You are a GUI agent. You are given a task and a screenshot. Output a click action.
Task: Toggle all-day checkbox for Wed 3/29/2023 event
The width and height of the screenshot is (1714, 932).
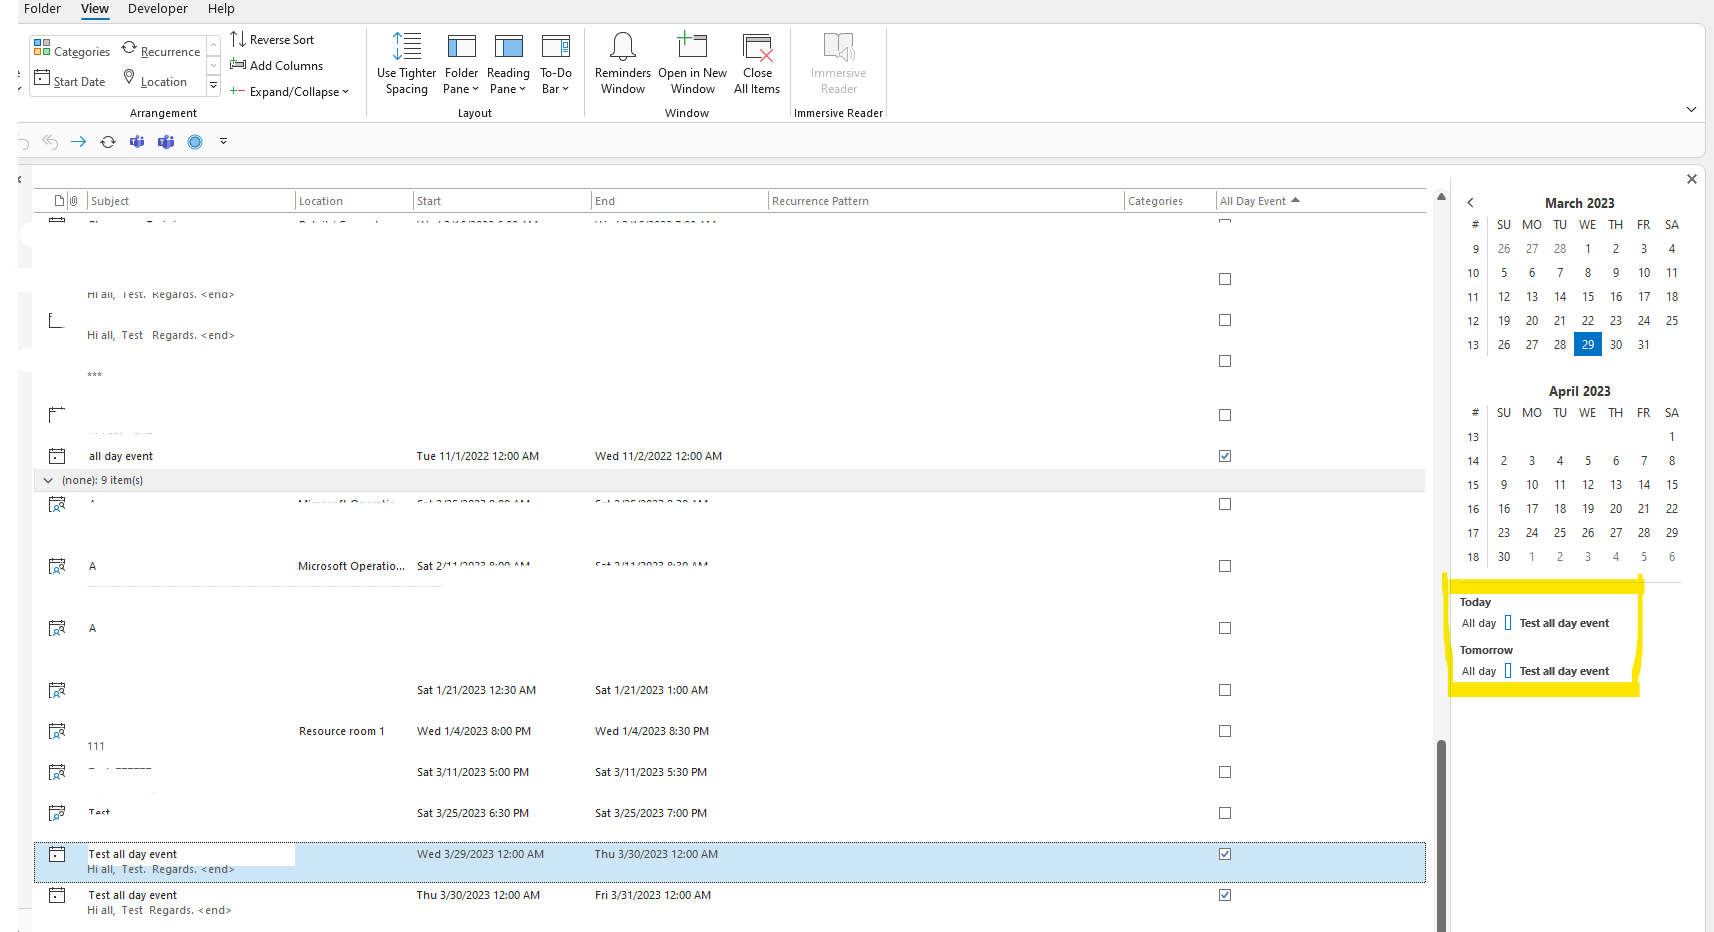pos(1225,854)
